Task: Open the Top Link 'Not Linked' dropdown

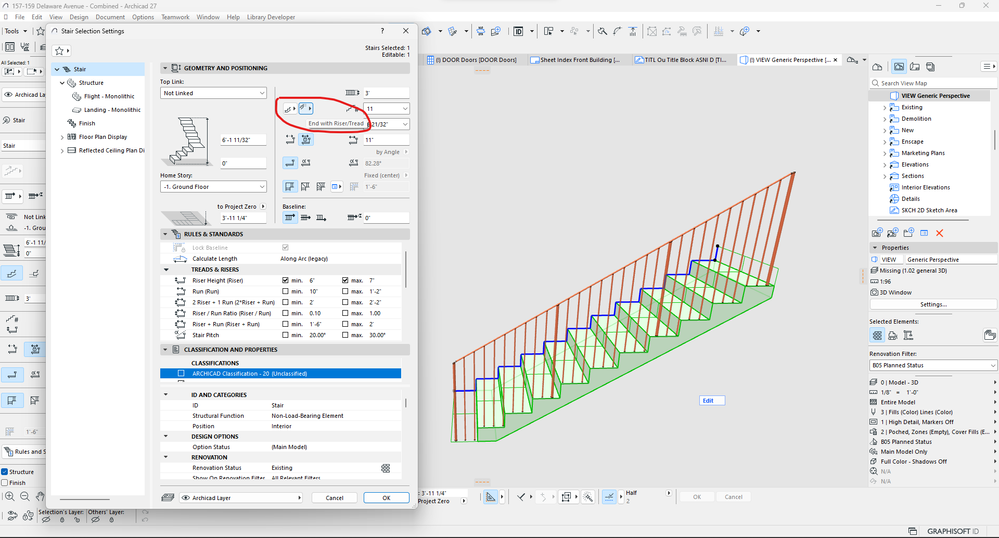Action: [213, 93]
